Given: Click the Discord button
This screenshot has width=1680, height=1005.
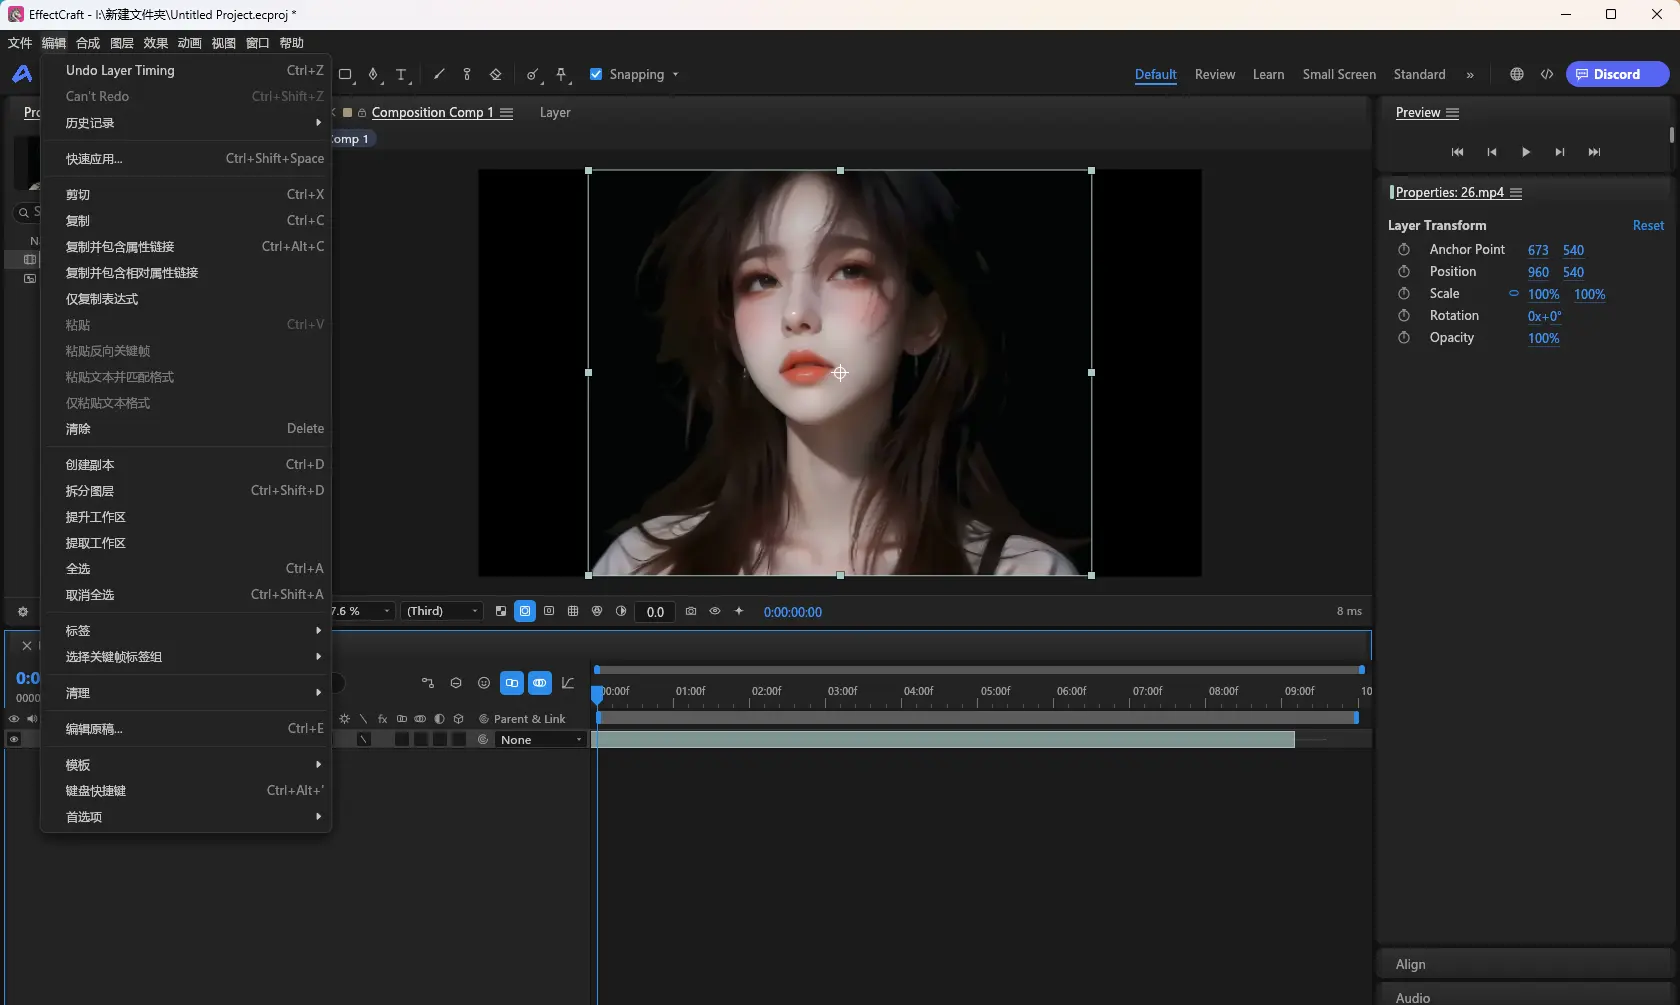Looking at the screenshot, I should point(1617,75).
